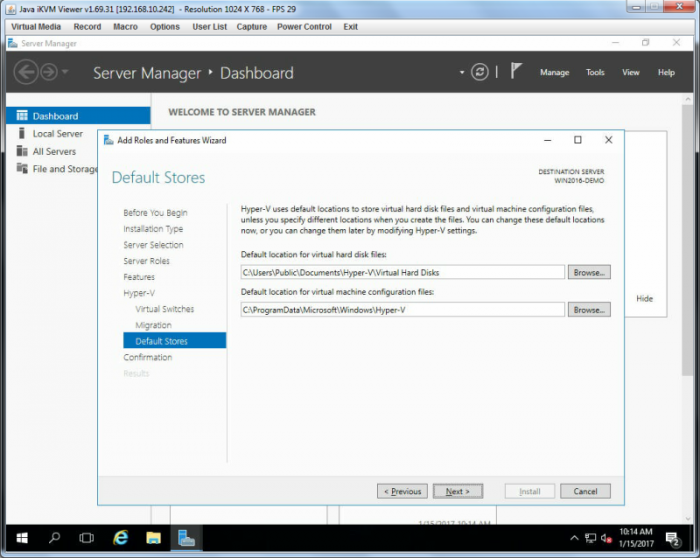Show hidden system tray icons
The image size is (700, 558).
click(x=574, y=538)
